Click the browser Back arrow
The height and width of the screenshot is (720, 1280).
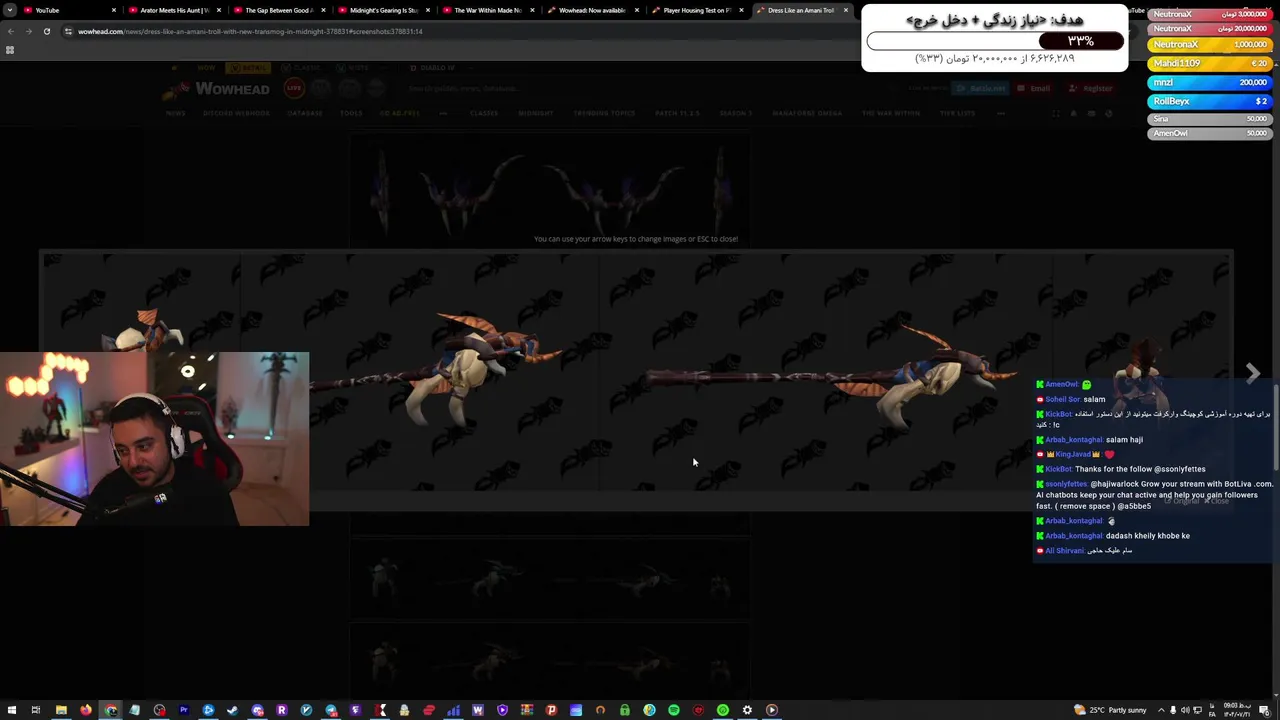click(x=10, y=31)
